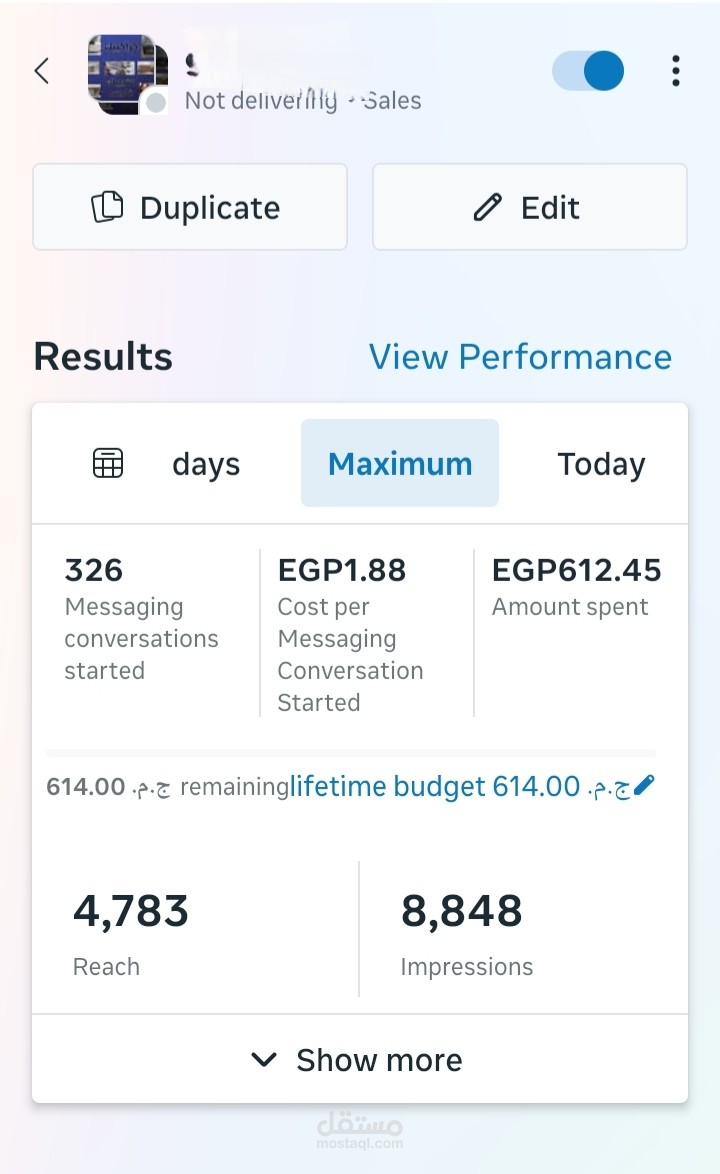
Task: Click the lifetime budget 614.00 link
Action: (x=435, y=787)
